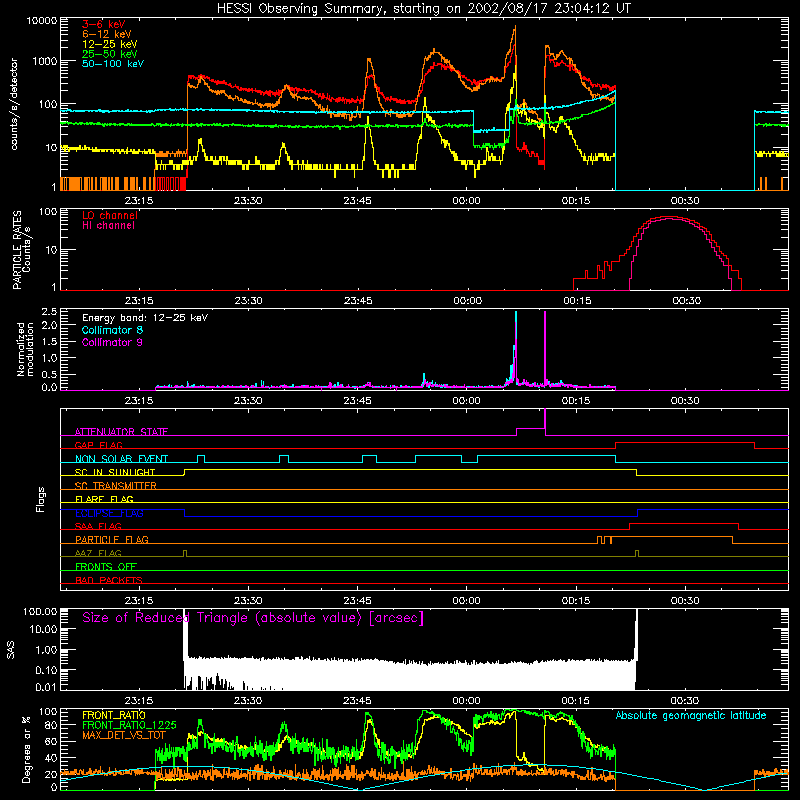
Task: Click the 100.00 SAS tick value
Action: 40,612
